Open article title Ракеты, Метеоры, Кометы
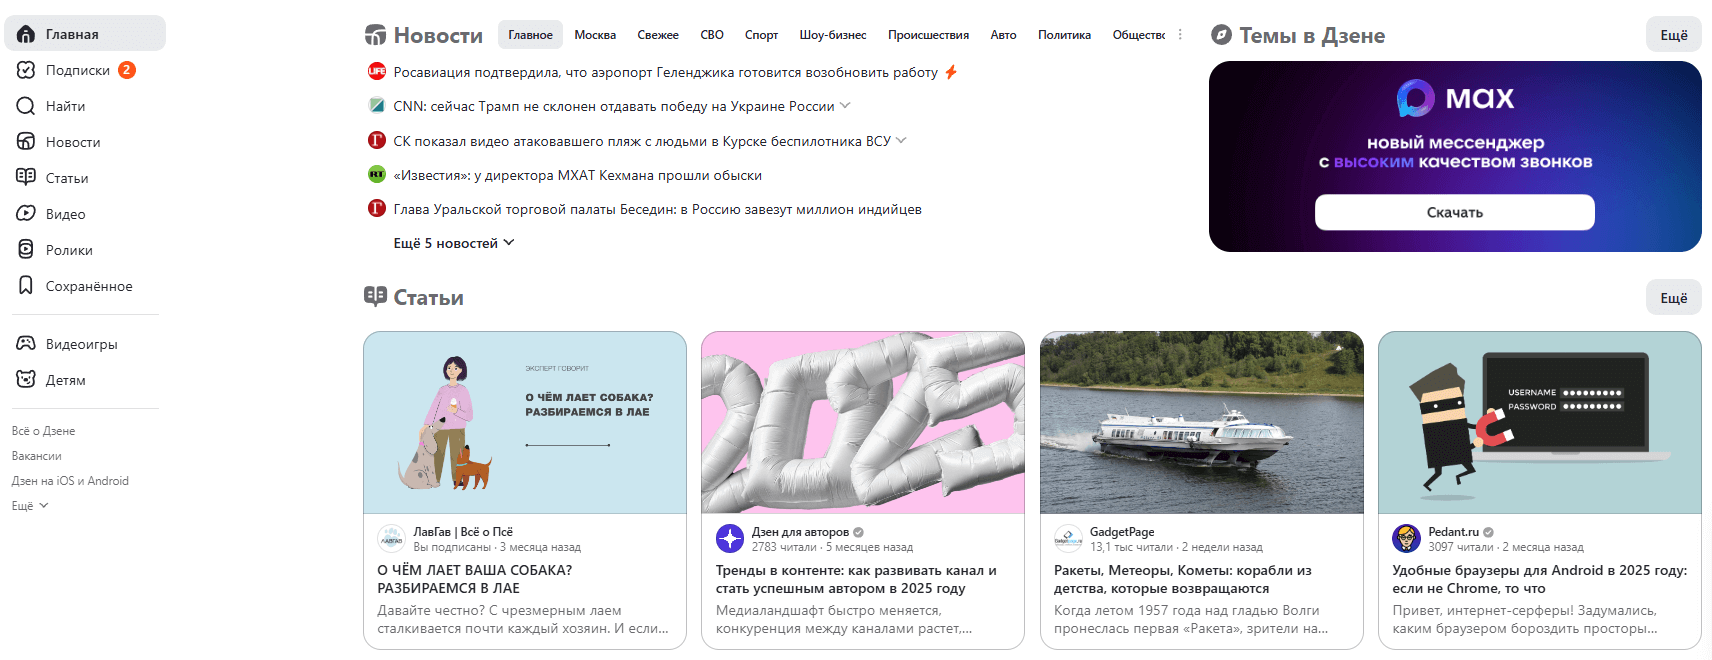 click(x=1183, y=579)
